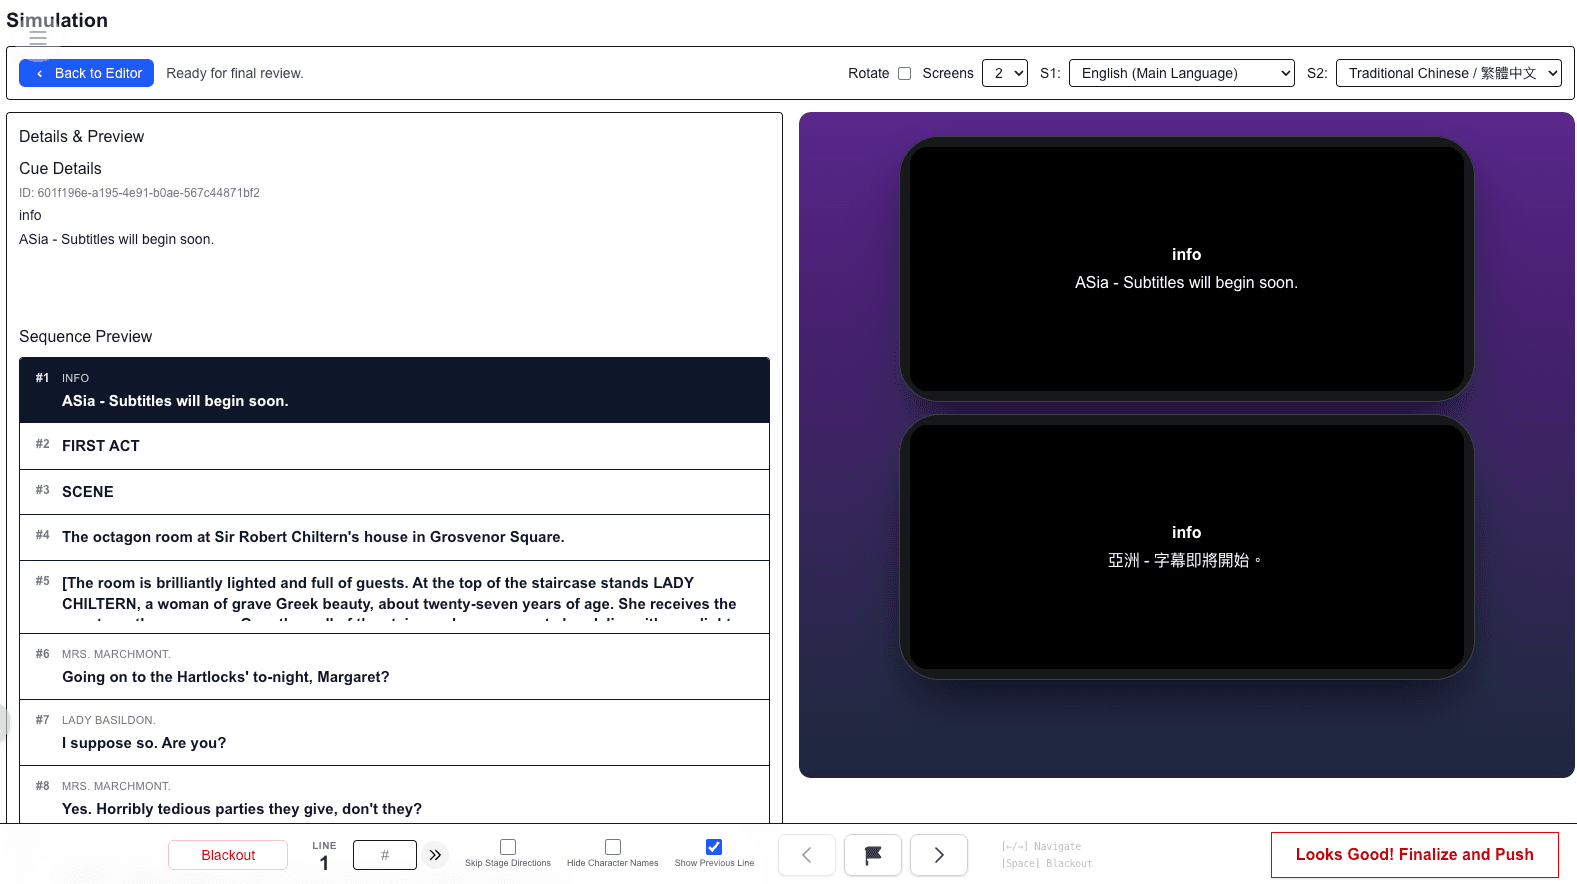Click the Ready for final review status text

tap(235, 73)
